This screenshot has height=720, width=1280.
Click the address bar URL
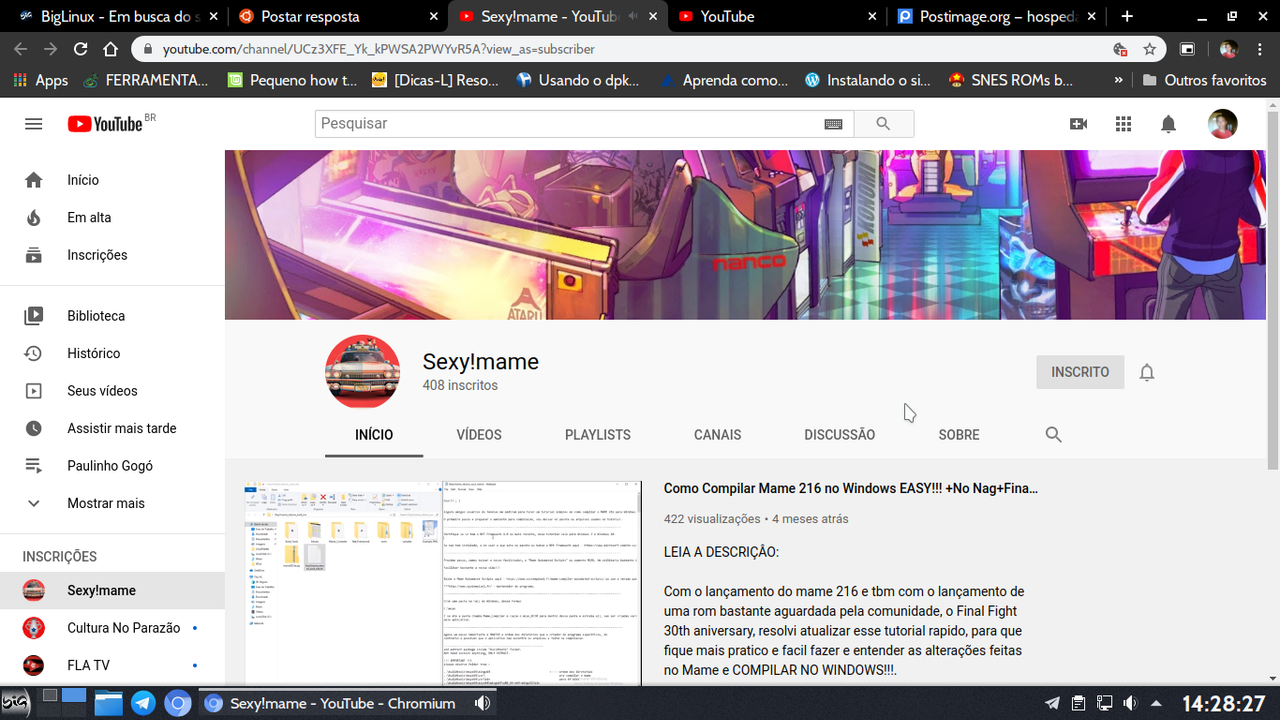click(379, 49)
